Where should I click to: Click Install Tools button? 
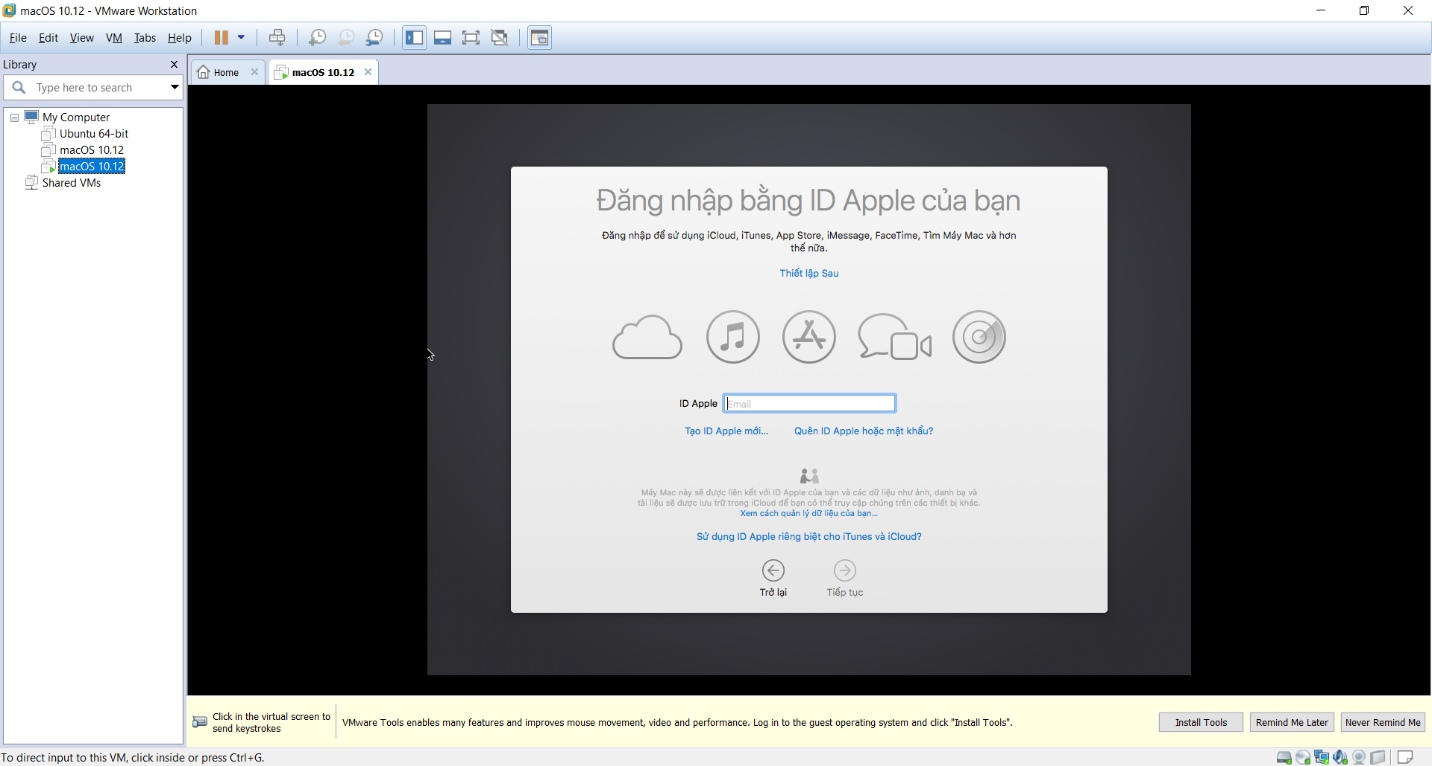[1201, 722]
